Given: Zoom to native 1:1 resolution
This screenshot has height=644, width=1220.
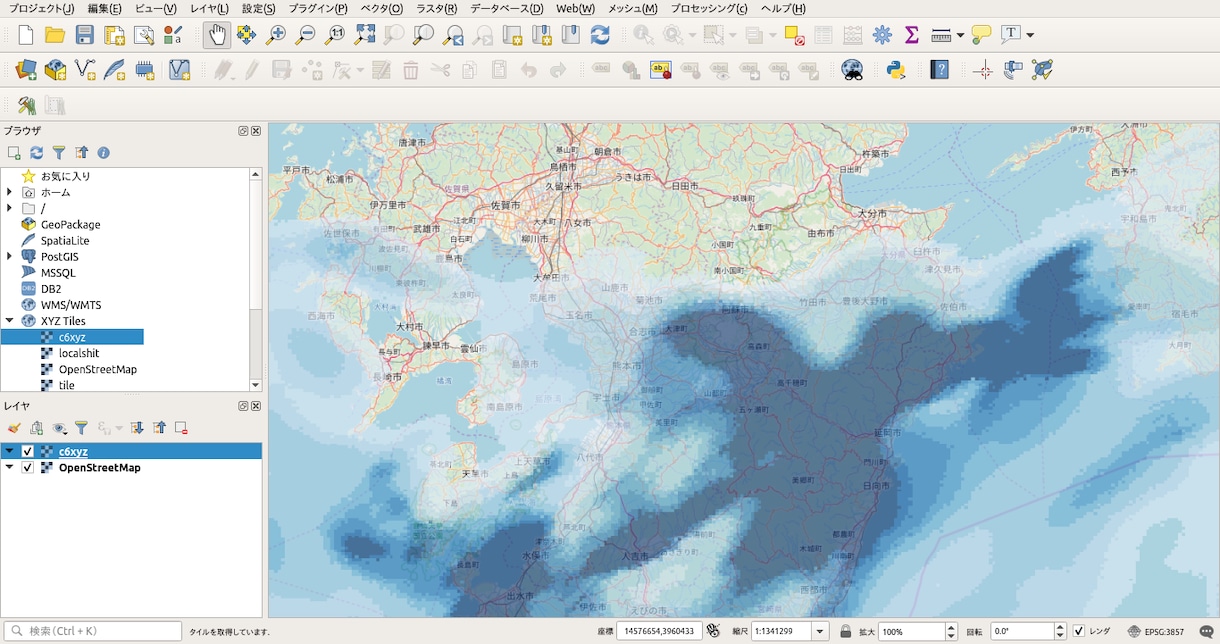Looking at the screenshot, I should (x=335, y=35).
